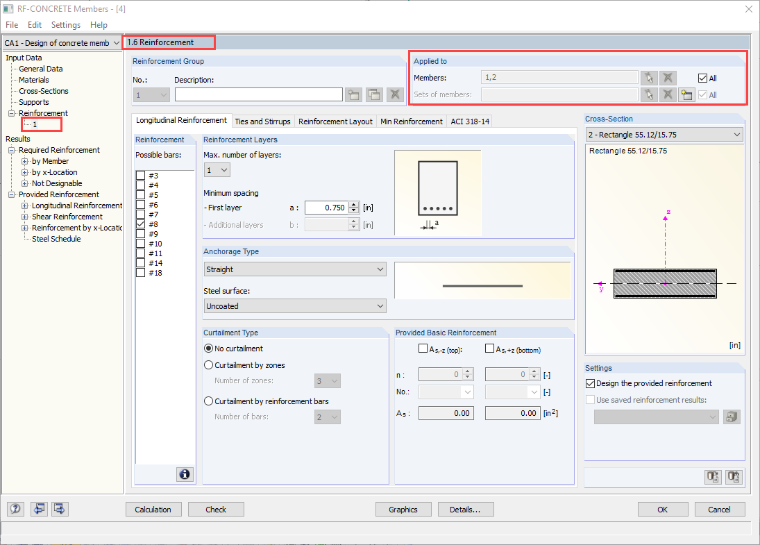Image resolution: width=760 pixels, height=545 pixels.
Task: Expand the by Member tree node
Action: click(x=24, y=161)
